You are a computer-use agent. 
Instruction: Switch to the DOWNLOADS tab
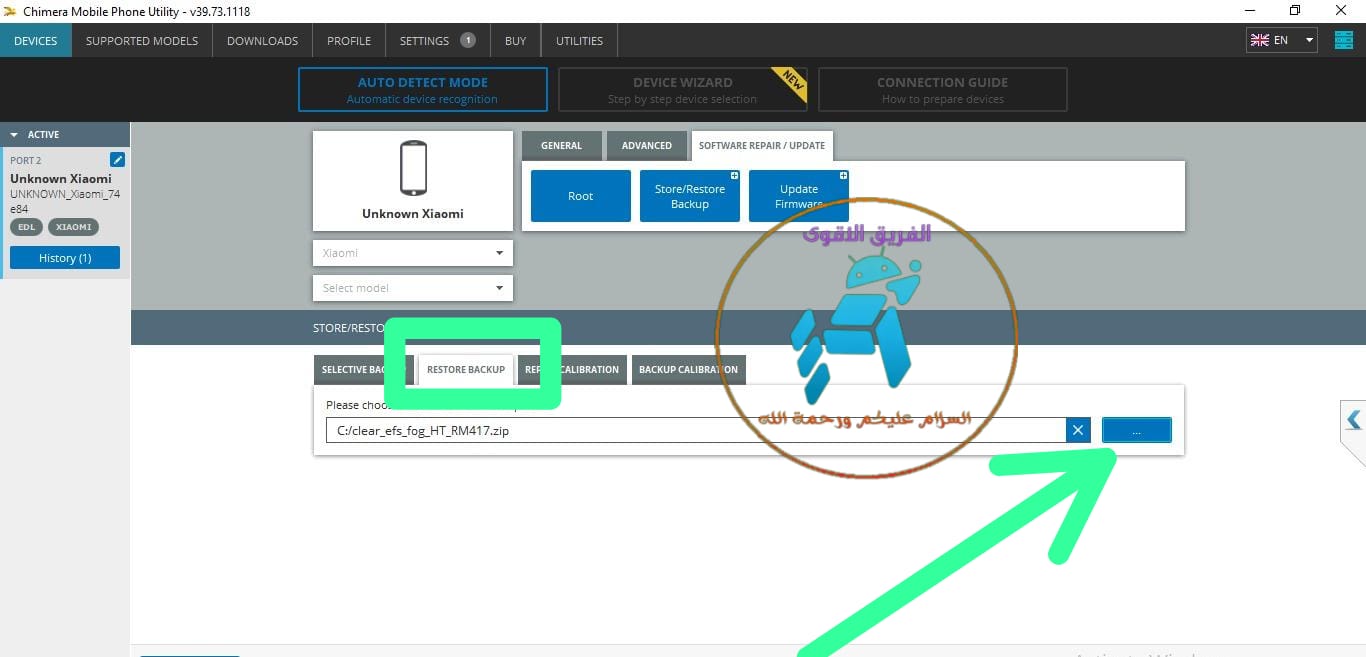point(262,41)
